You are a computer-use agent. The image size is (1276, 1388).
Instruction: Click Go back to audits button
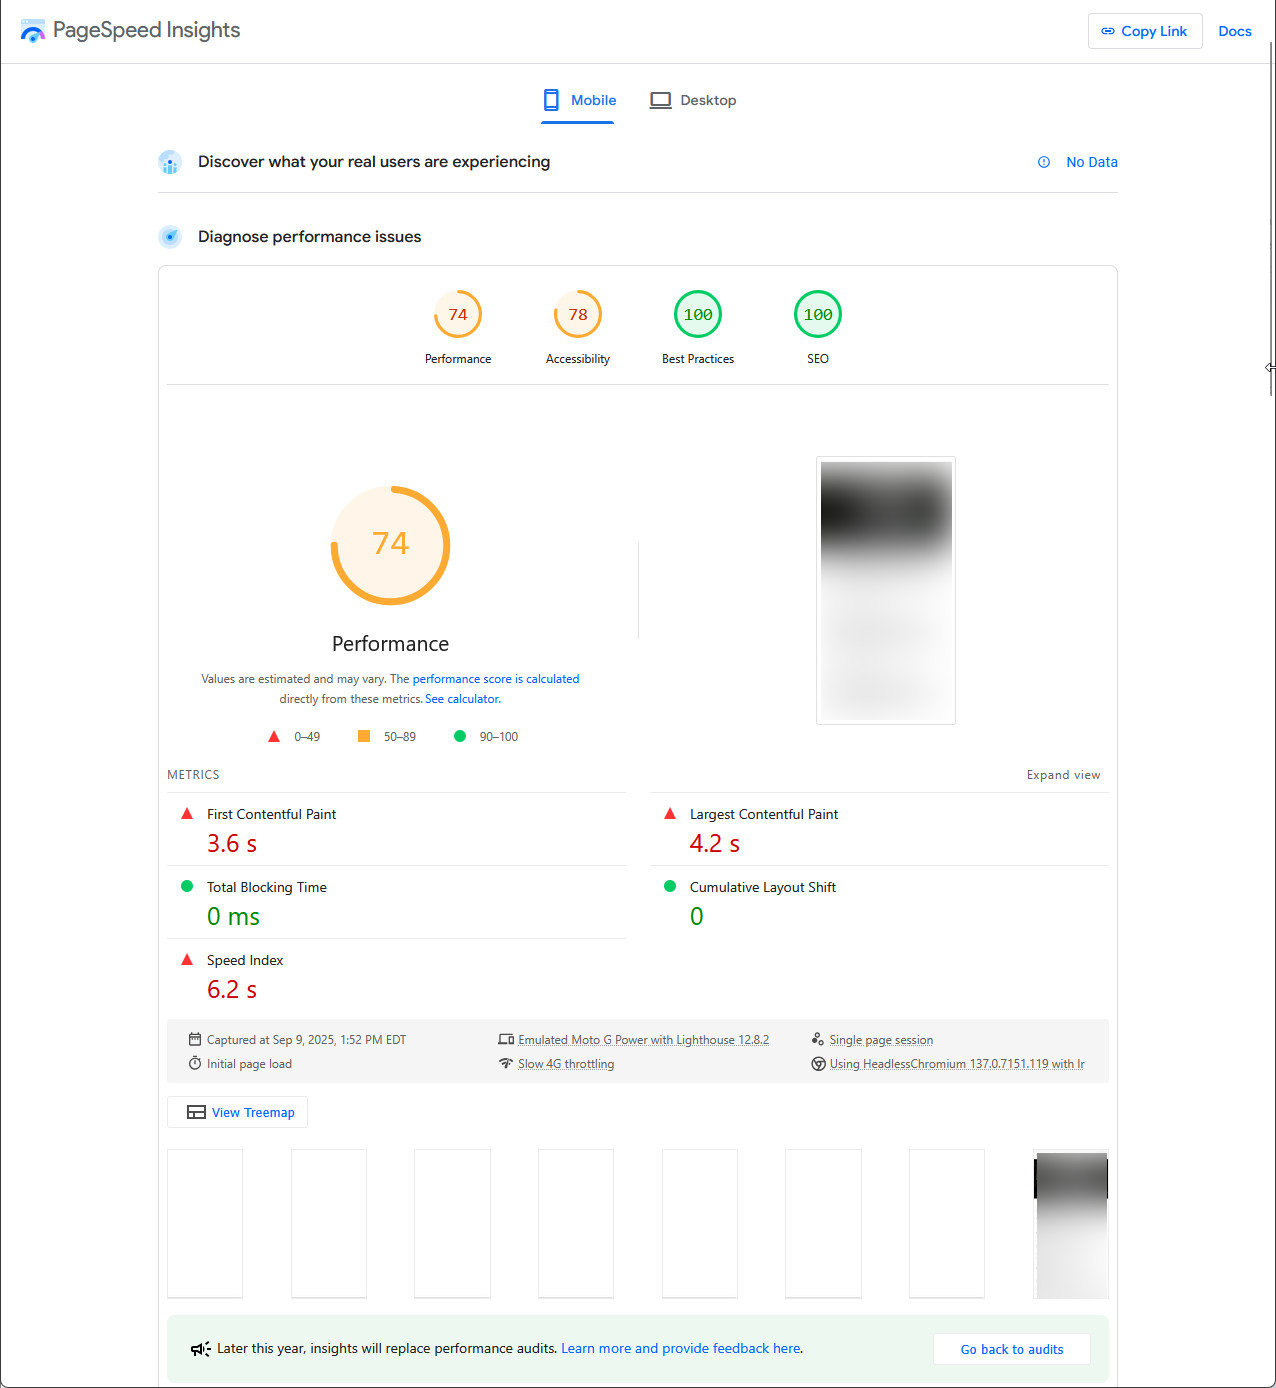click(x=1012, y=1349)
